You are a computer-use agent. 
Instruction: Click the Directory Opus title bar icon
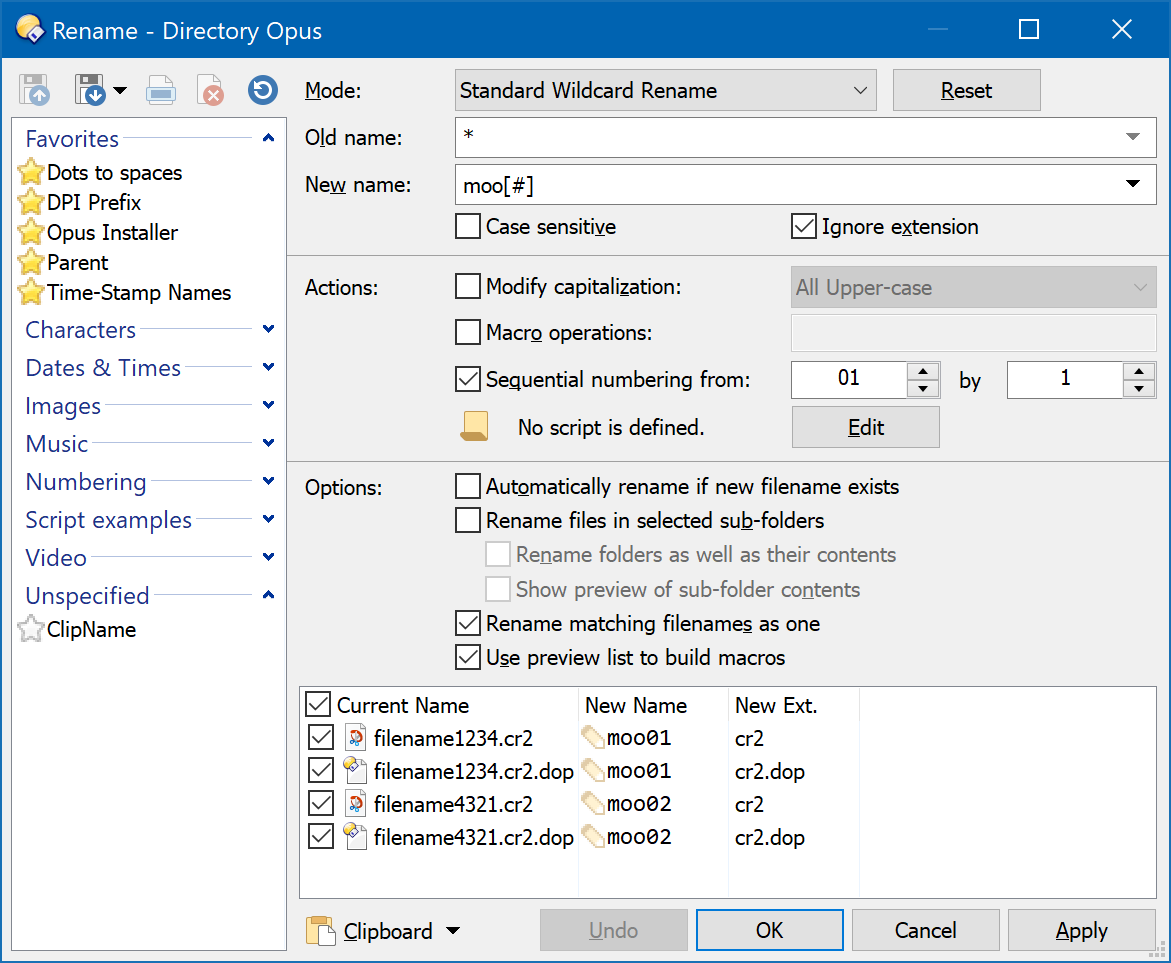(x=31, y=29)
